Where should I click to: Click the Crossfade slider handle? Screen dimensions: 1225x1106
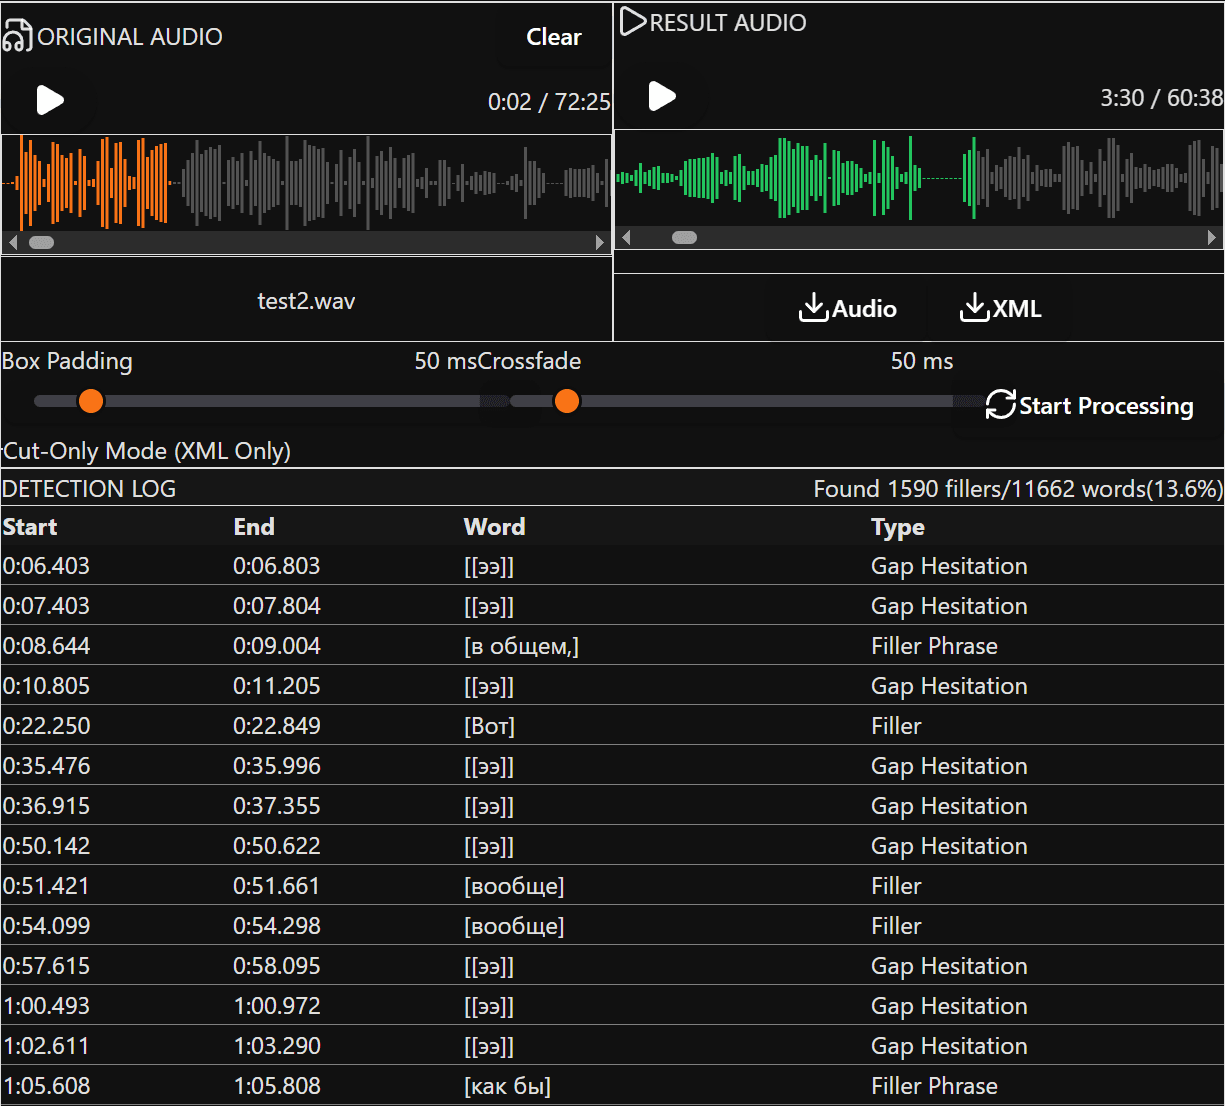pos(567,400)
